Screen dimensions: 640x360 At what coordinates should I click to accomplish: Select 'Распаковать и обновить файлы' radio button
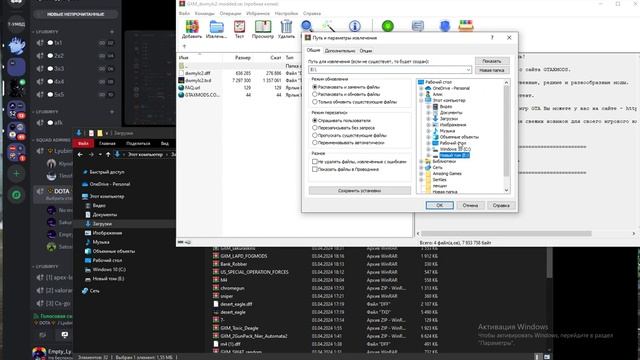(315, 94)
